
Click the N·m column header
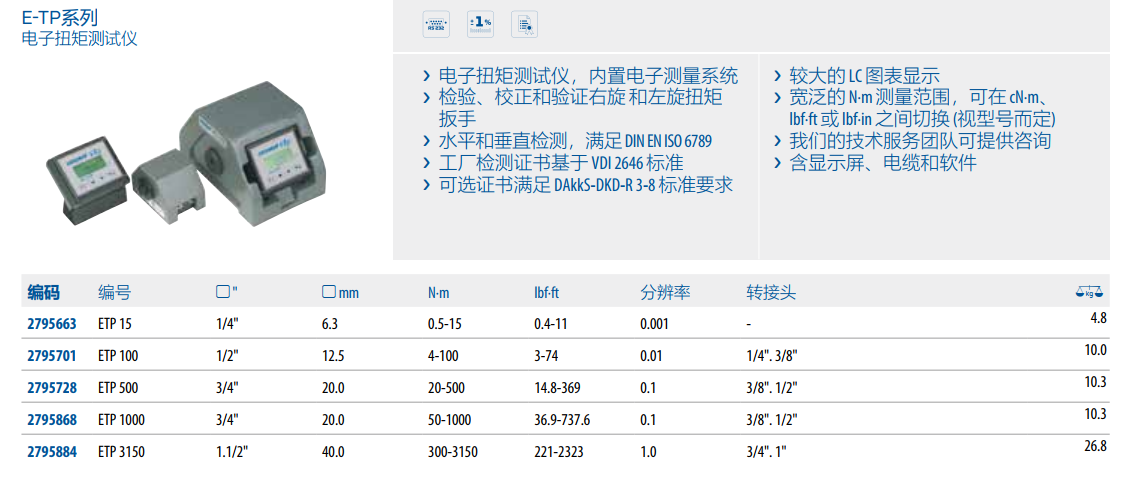tap(439, 293)
